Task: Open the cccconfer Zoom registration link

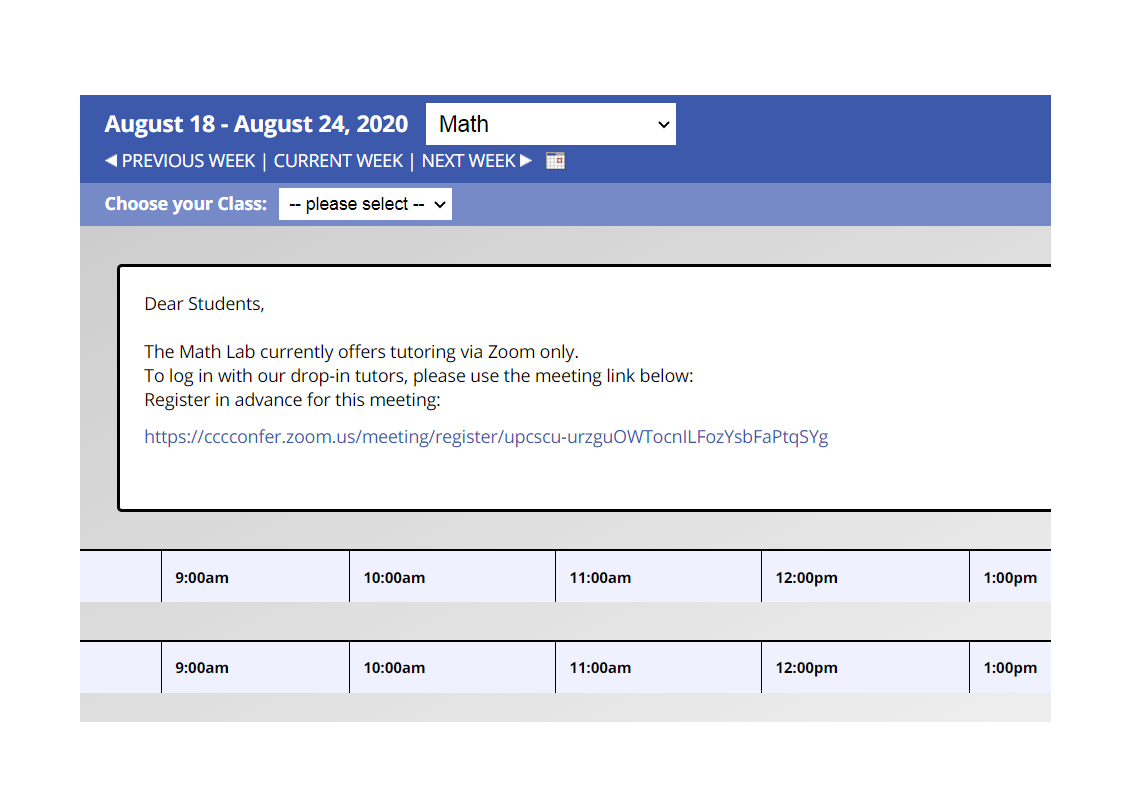Action: coord(486,437)
